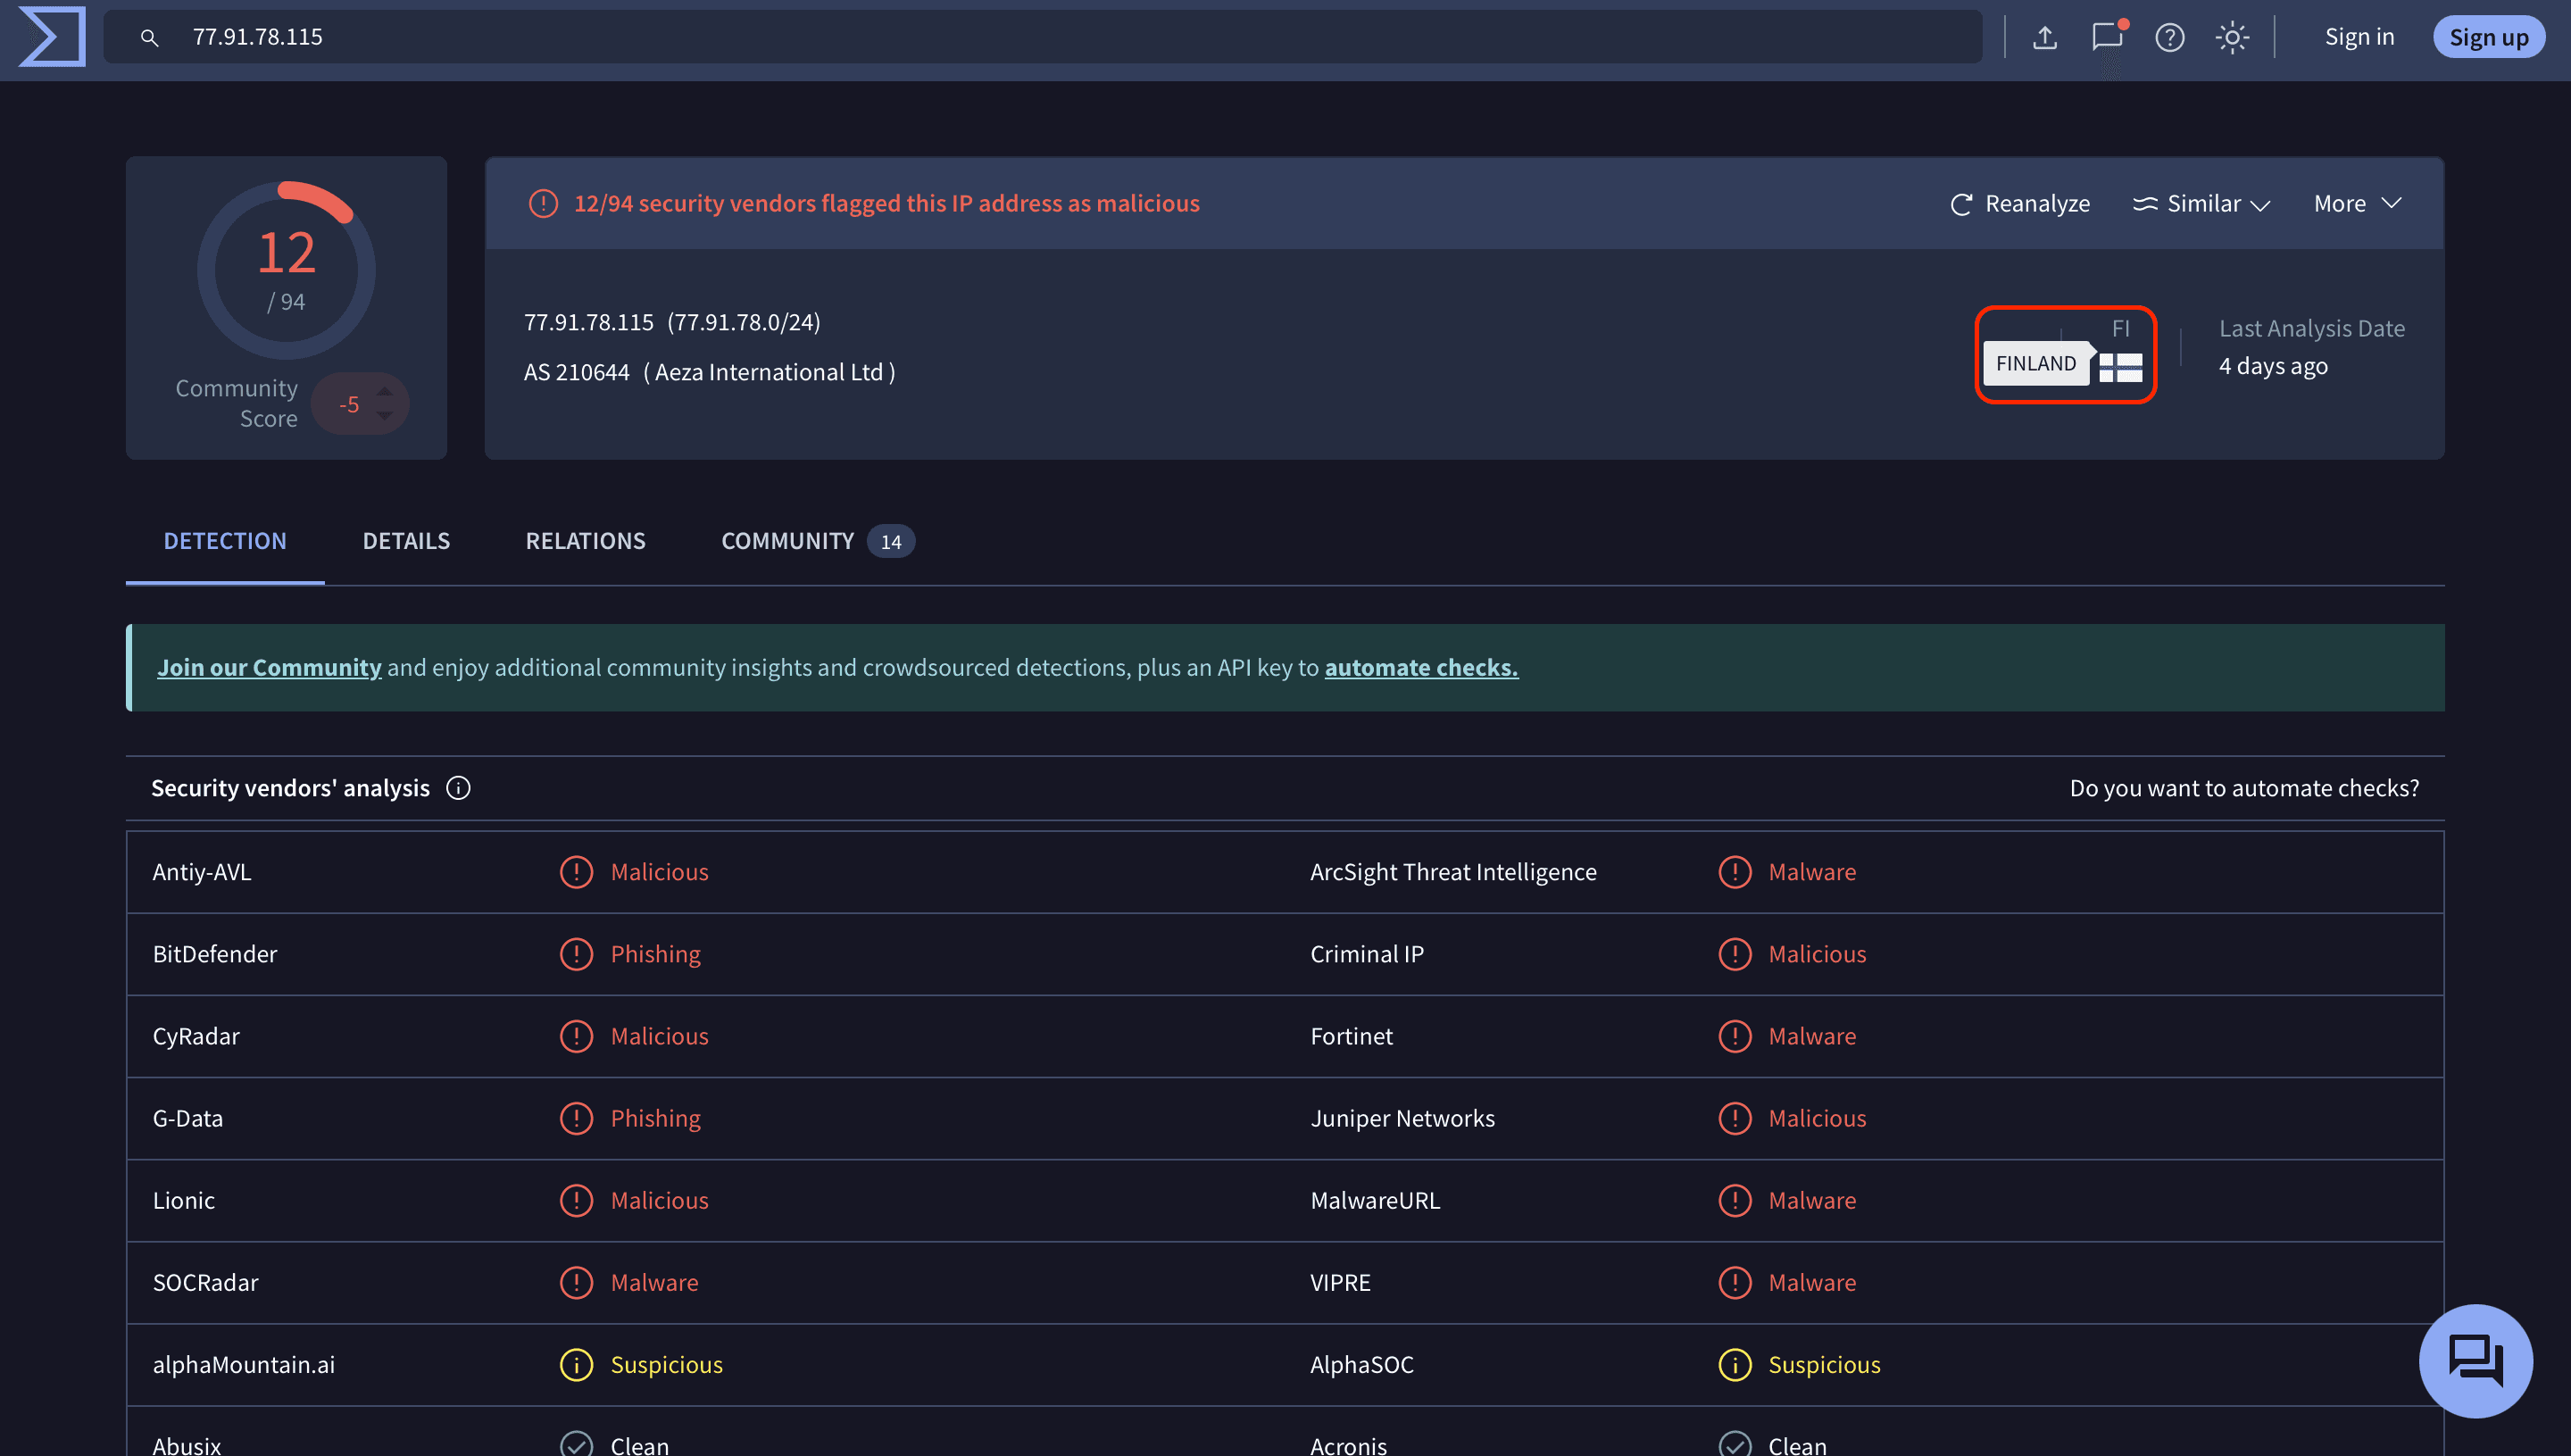Viewport: 2571px width, 1456px height.
Task: Click the MalwareURL vendor name
Action: click(x=1375, y=1200)
